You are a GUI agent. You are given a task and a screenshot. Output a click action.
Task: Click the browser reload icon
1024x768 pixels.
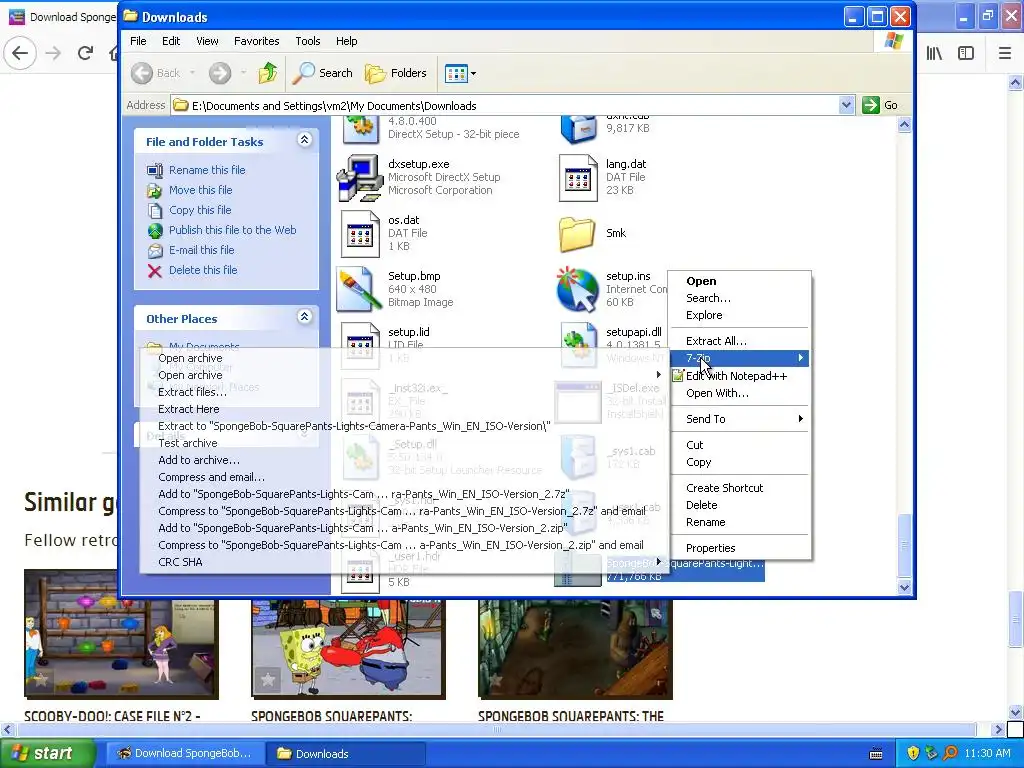[x=85, y=53]
